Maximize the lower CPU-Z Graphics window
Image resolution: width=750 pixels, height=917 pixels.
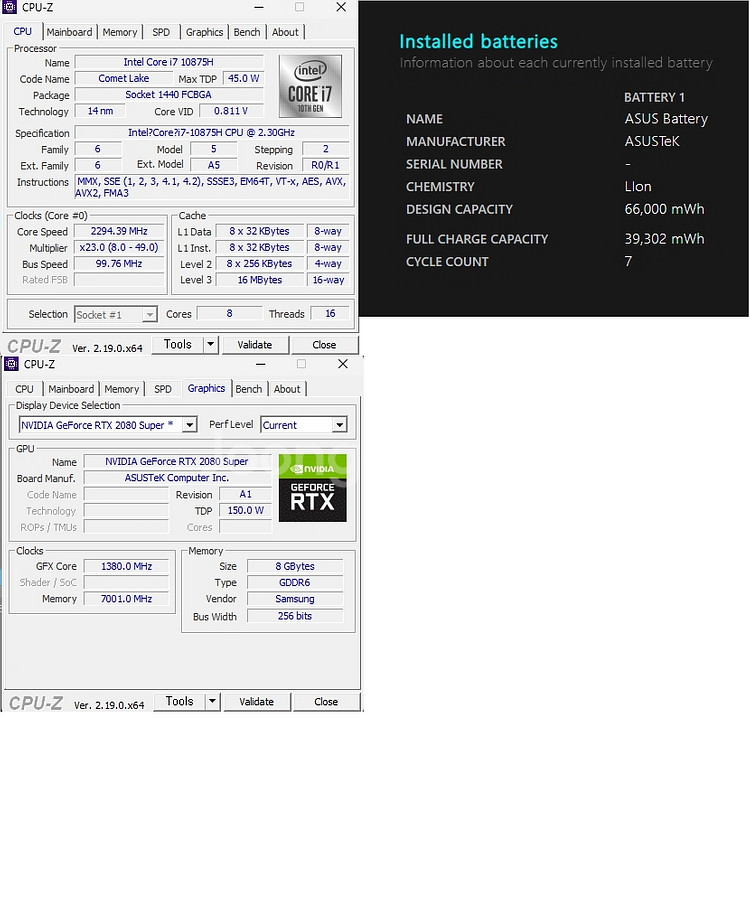click(301, 364)
